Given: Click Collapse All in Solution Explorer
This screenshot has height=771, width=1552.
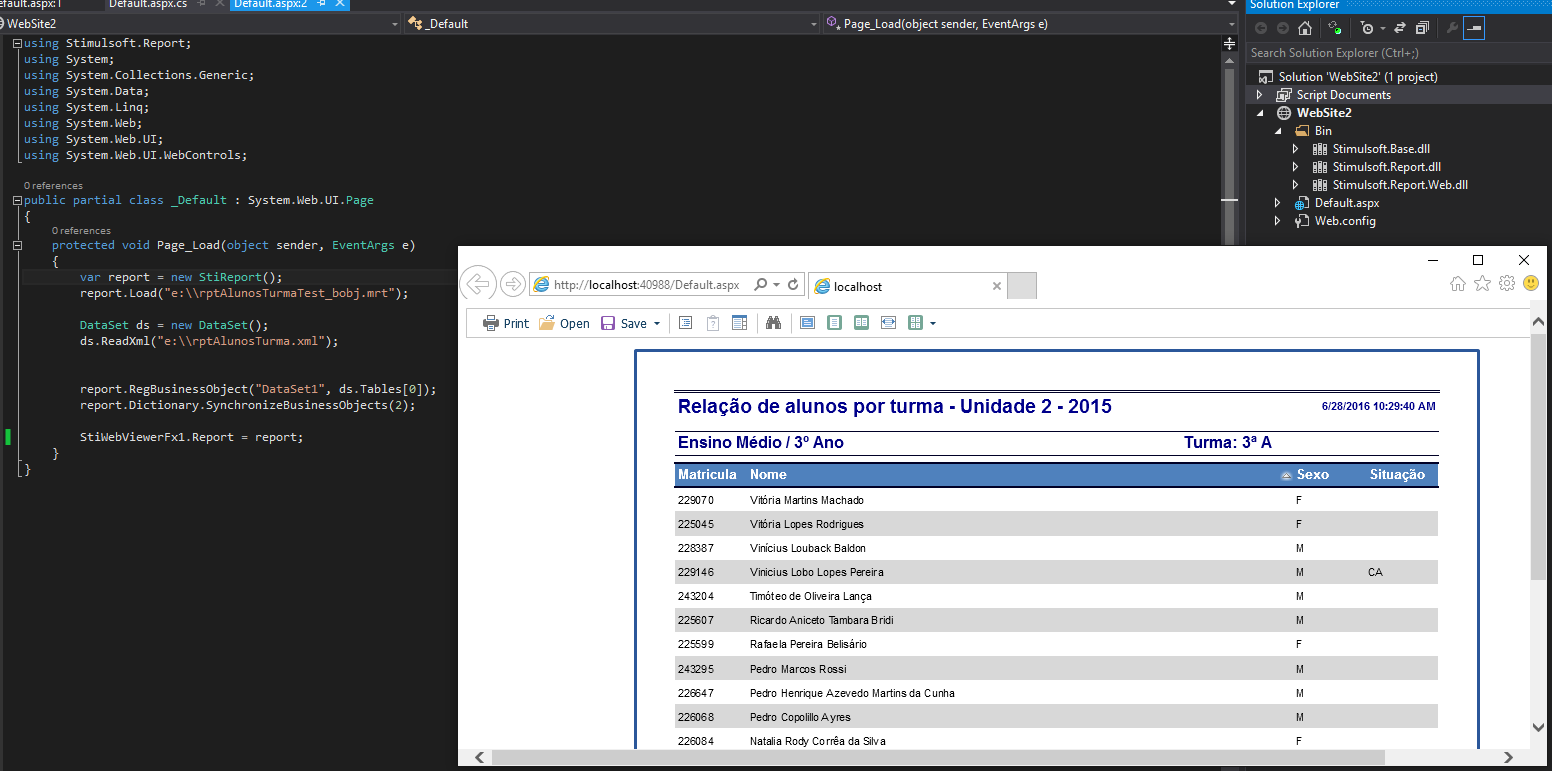Looking at the screenshot, I should (1422, 28).
